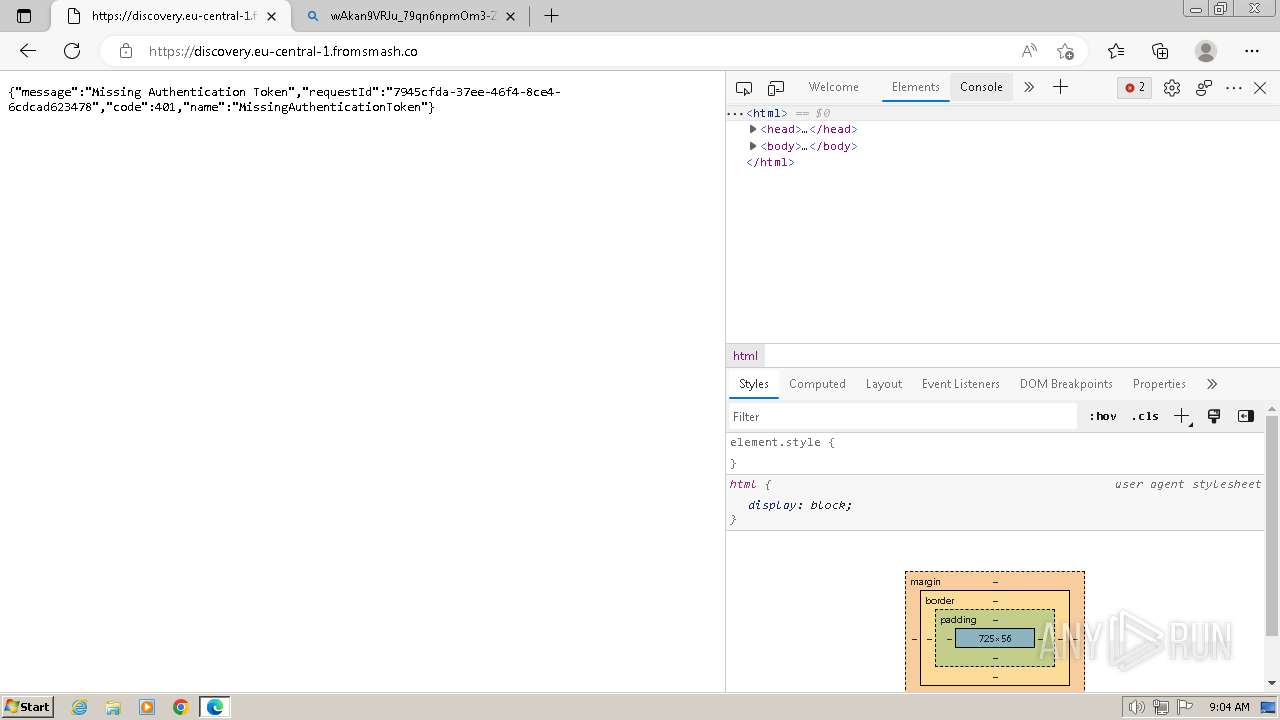Switch to the Welcome tab
The image size is (1280, 720).
(x=833, y=87)
